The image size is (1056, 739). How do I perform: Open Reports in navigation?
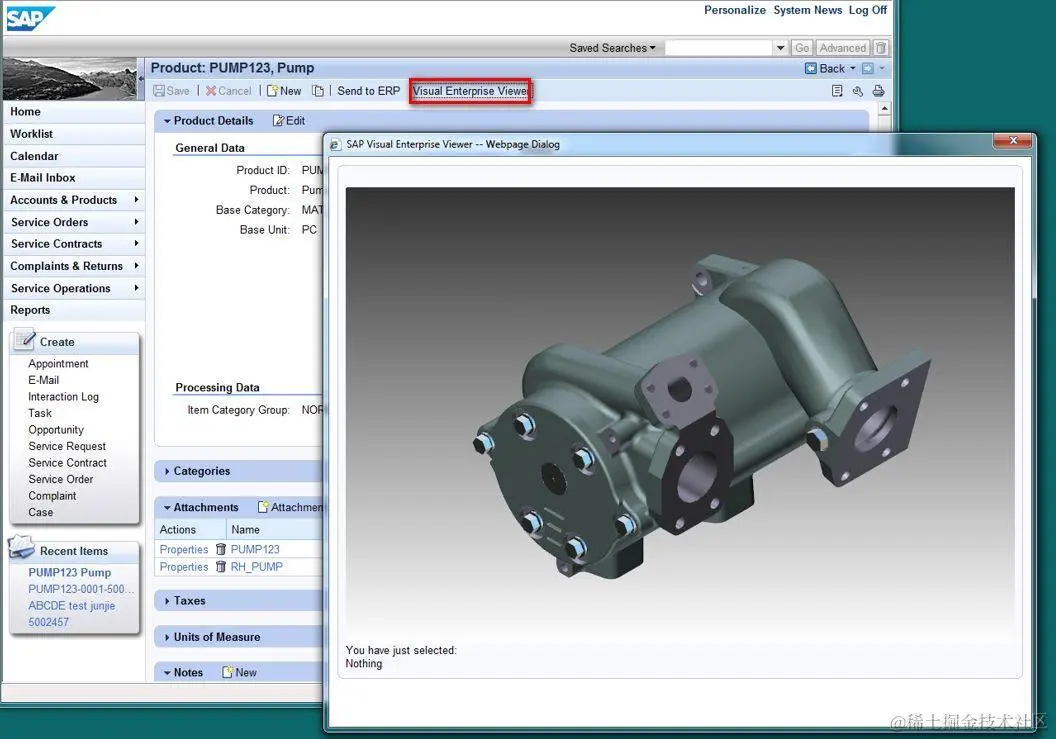(x=30, y=310)
